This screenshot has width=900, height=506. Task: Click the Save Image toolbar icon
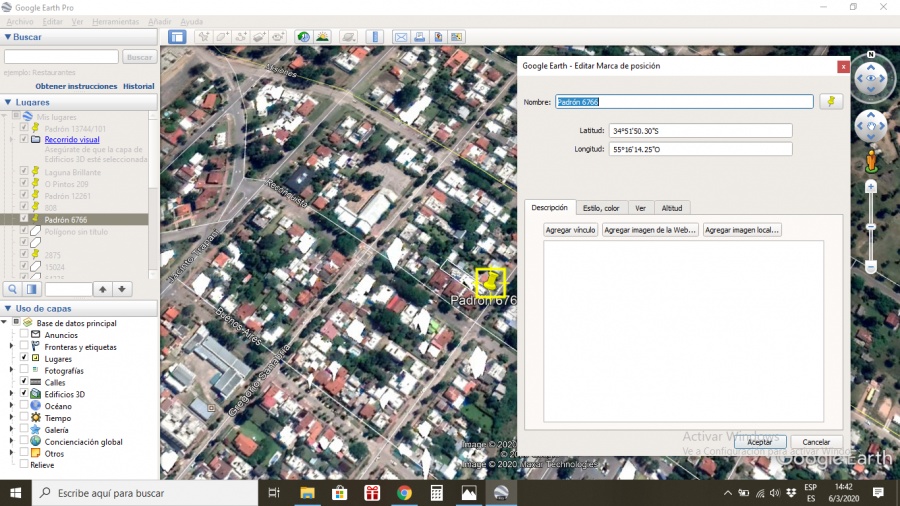pyautogui.click(x=438, y=37)
